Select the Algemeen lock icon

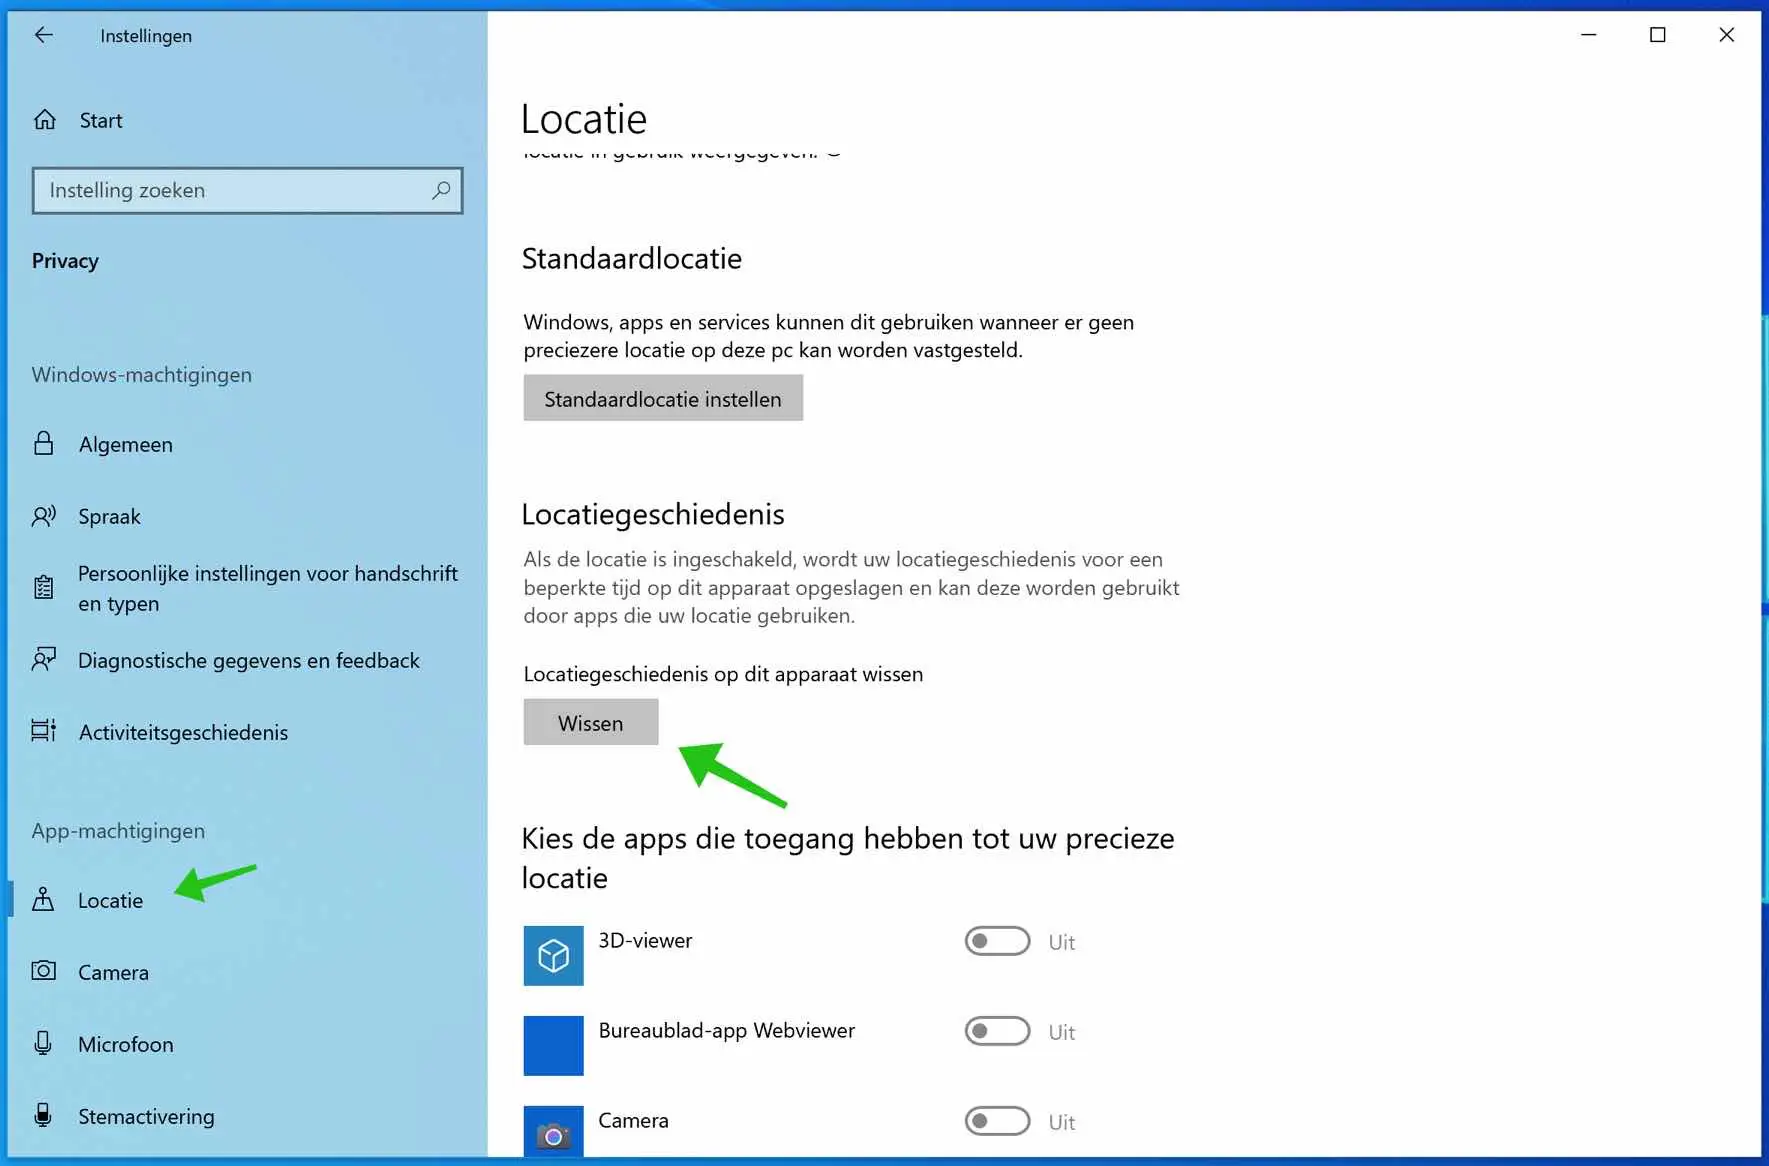click(44, 444)
